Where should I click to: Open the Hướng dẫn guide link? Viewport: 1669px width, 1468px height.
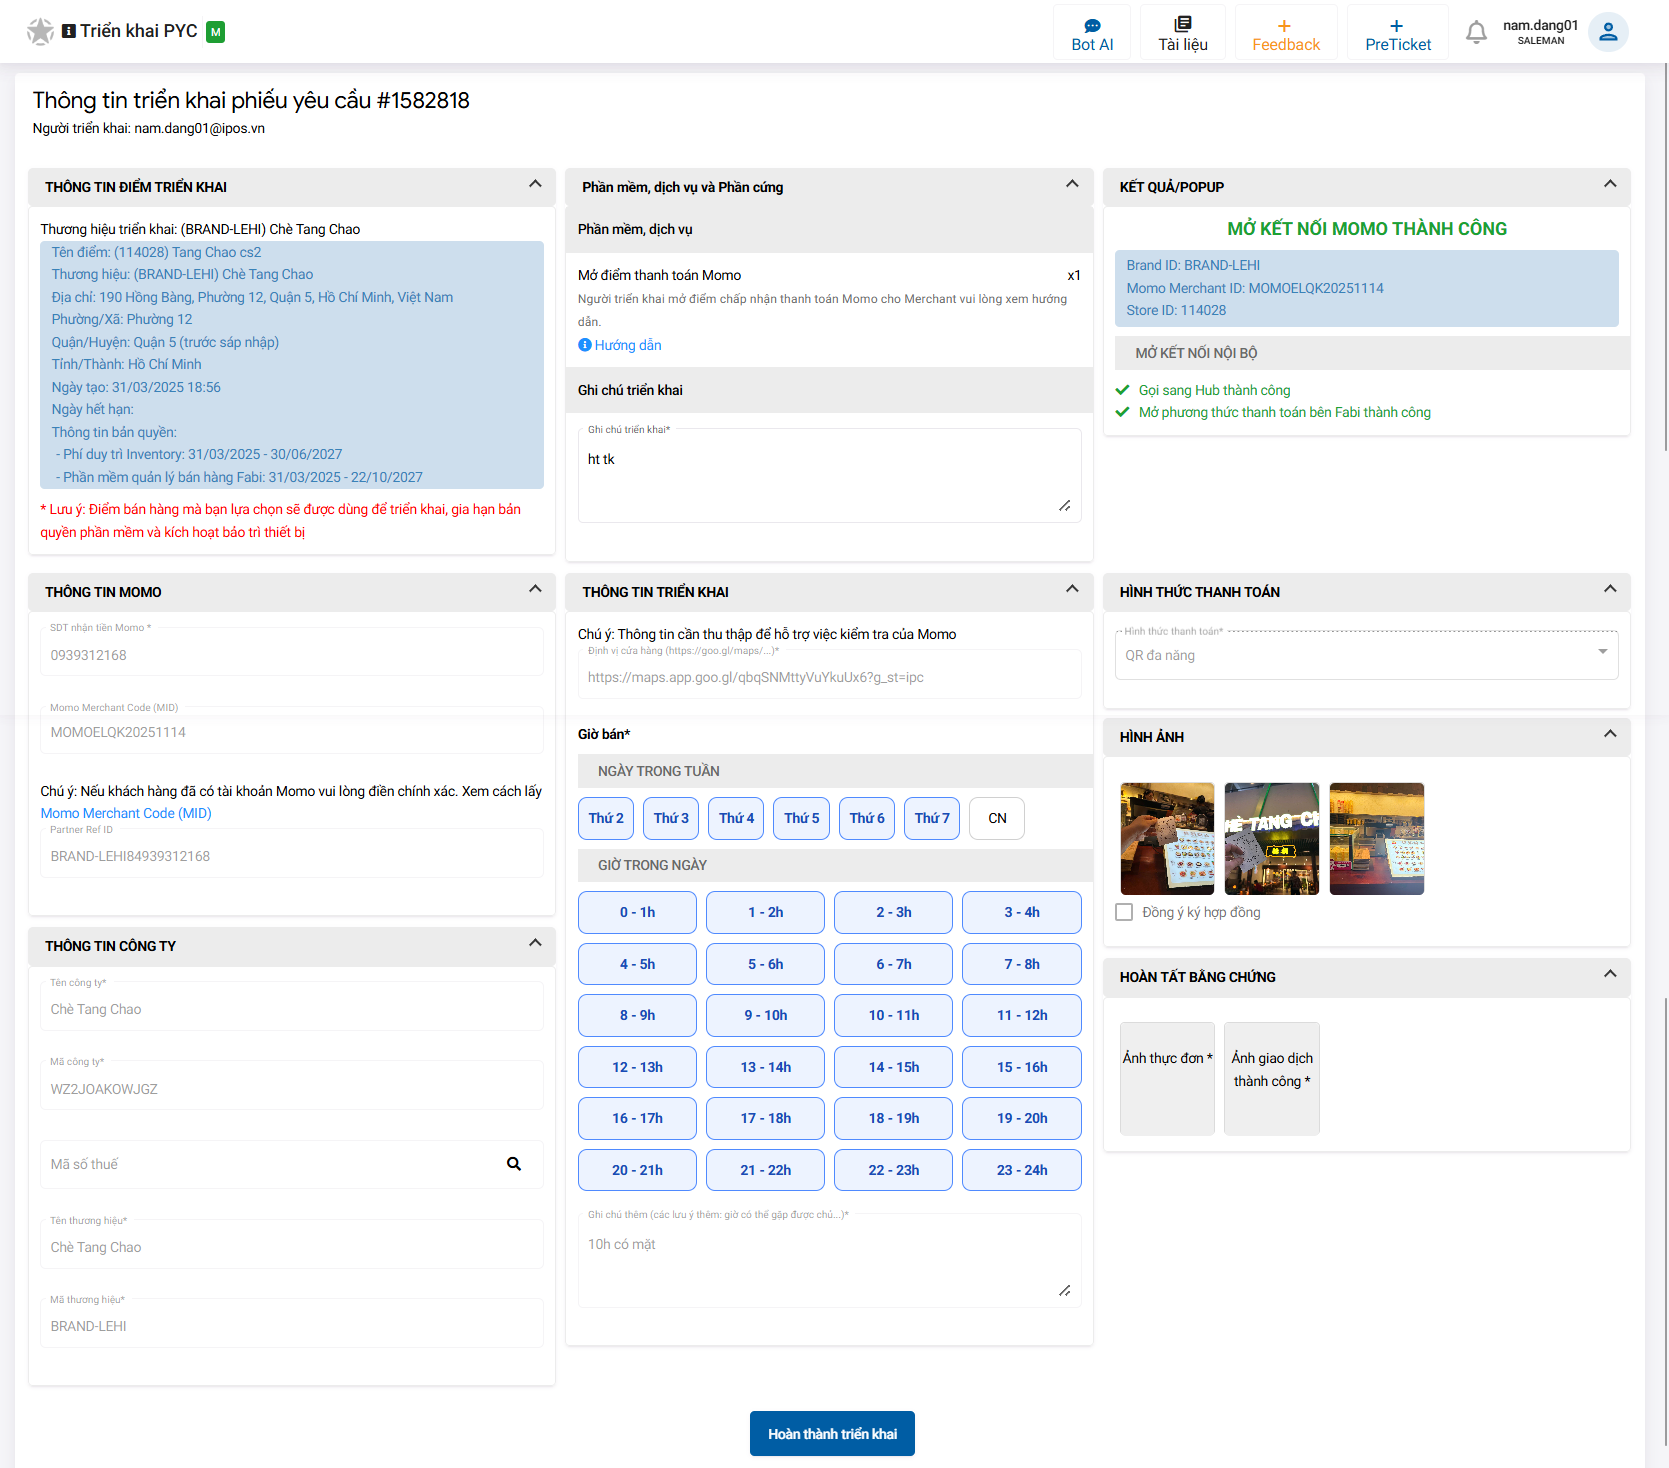pyautogui.click(x=620, y=345)
